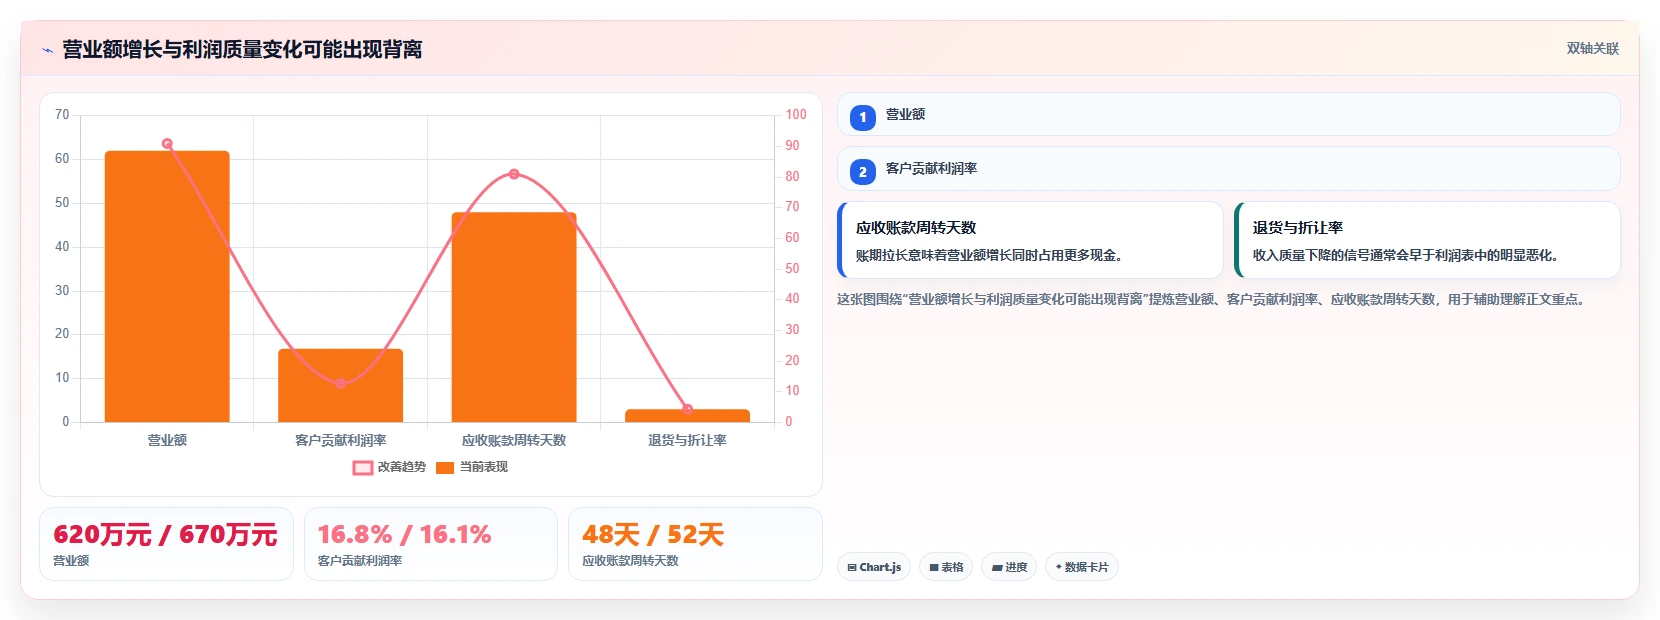Click the 客户贡献利润率 orange bar
Viewport: 1660px width, 620px height.
click(x=340, y=385)
